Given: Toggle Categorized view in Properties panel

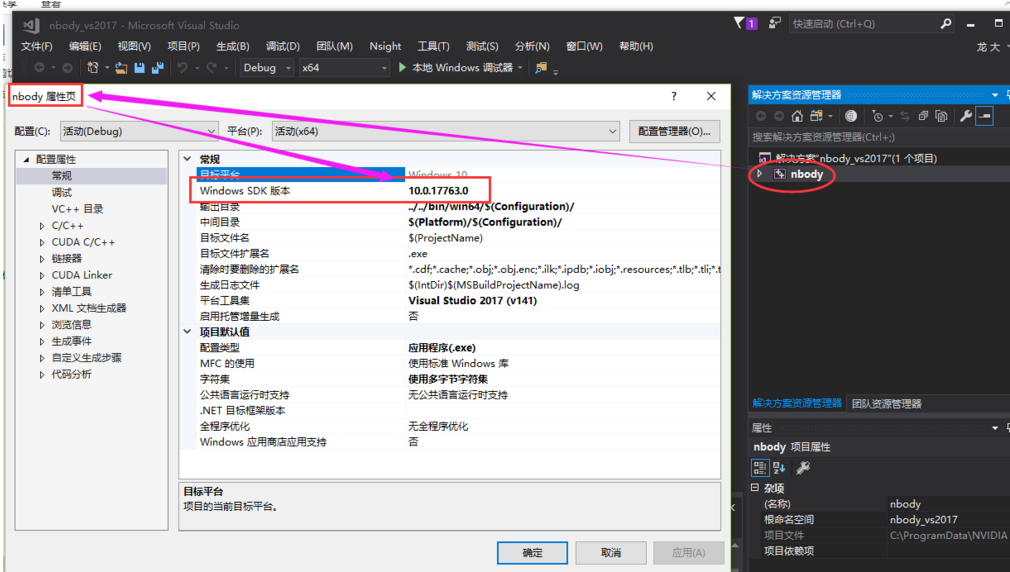Looking at the screenshot, I should pyautogui.click(x=760, y=468).
